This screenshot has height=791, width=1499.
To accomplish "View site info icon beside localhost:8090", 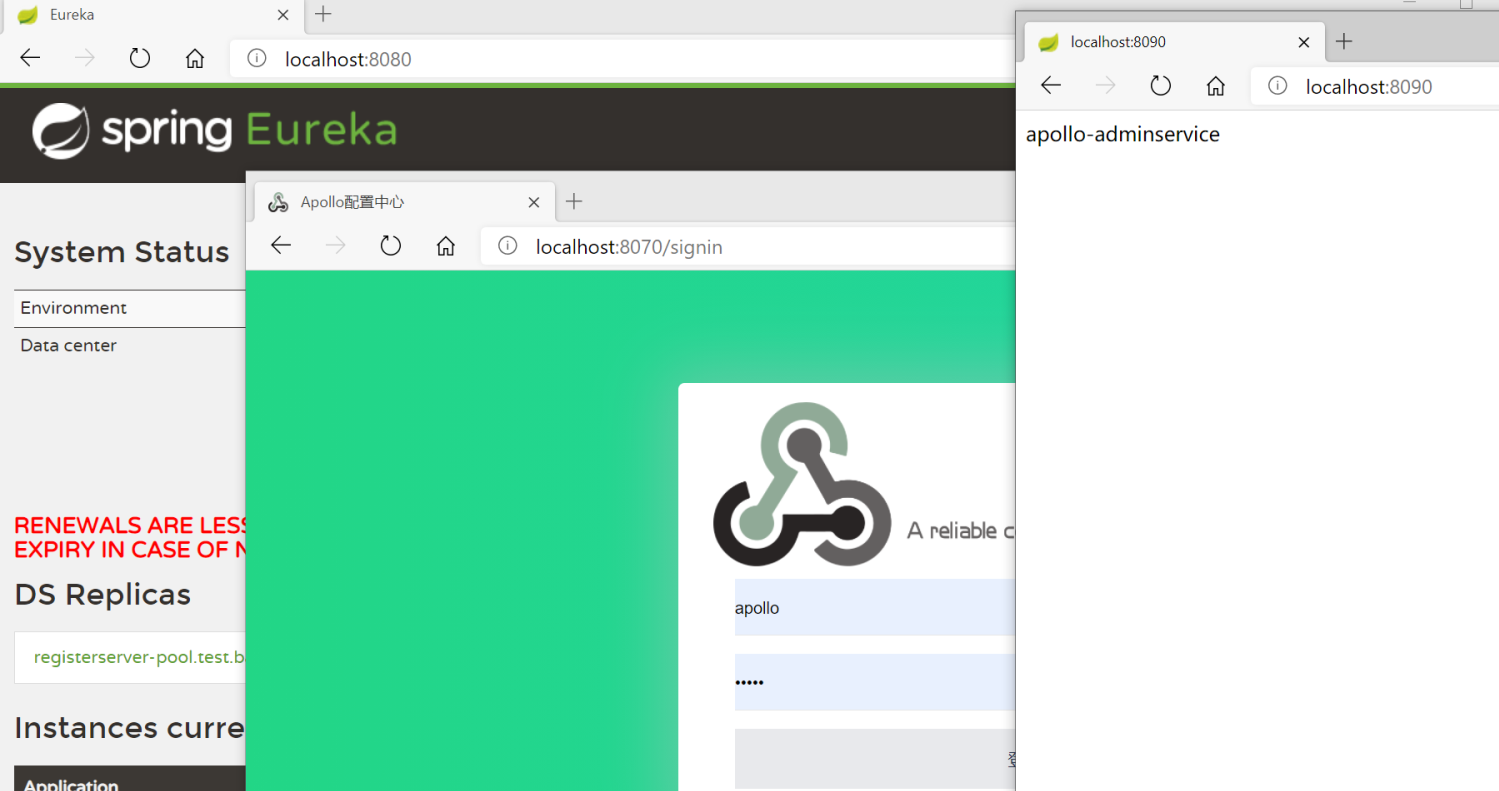I will coord(1278,86).
